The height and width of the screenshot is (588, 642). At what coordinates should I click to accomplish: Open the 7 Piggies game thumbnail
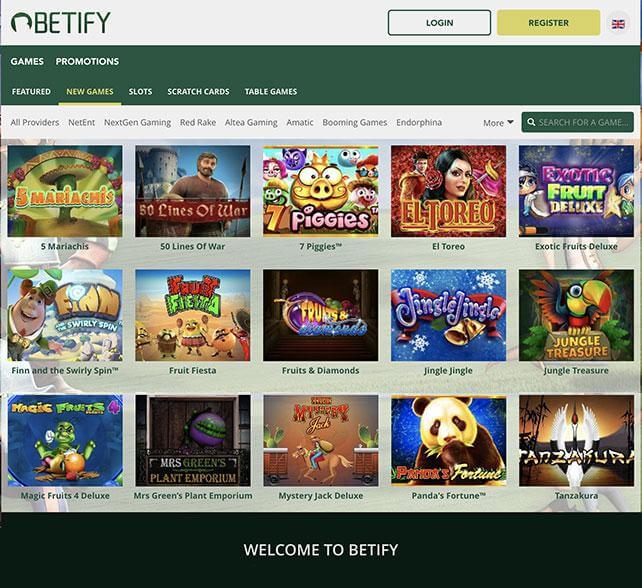[321, 191]
